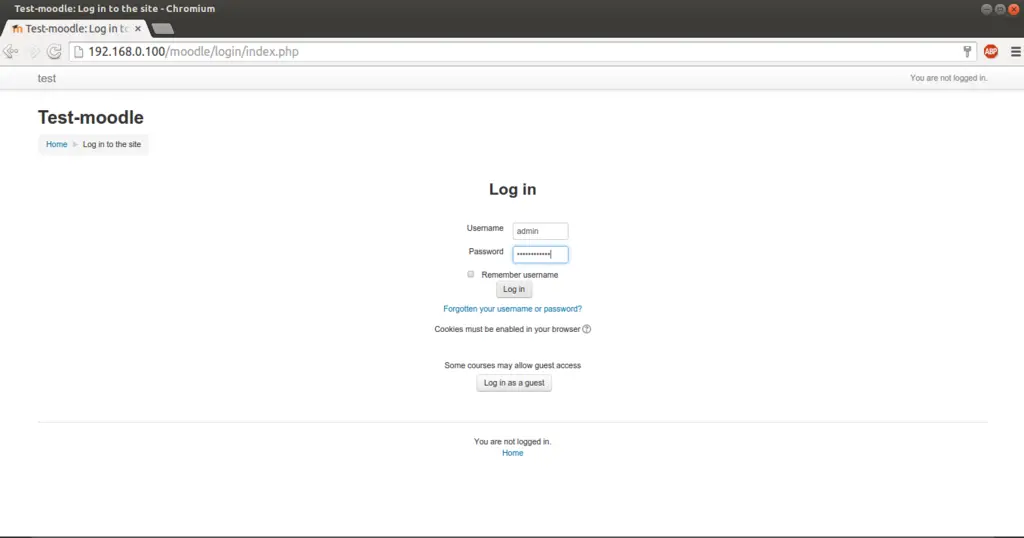Select the Test-moodle Log in tab
Screen dimensions: 1024x538
[75, 29]
